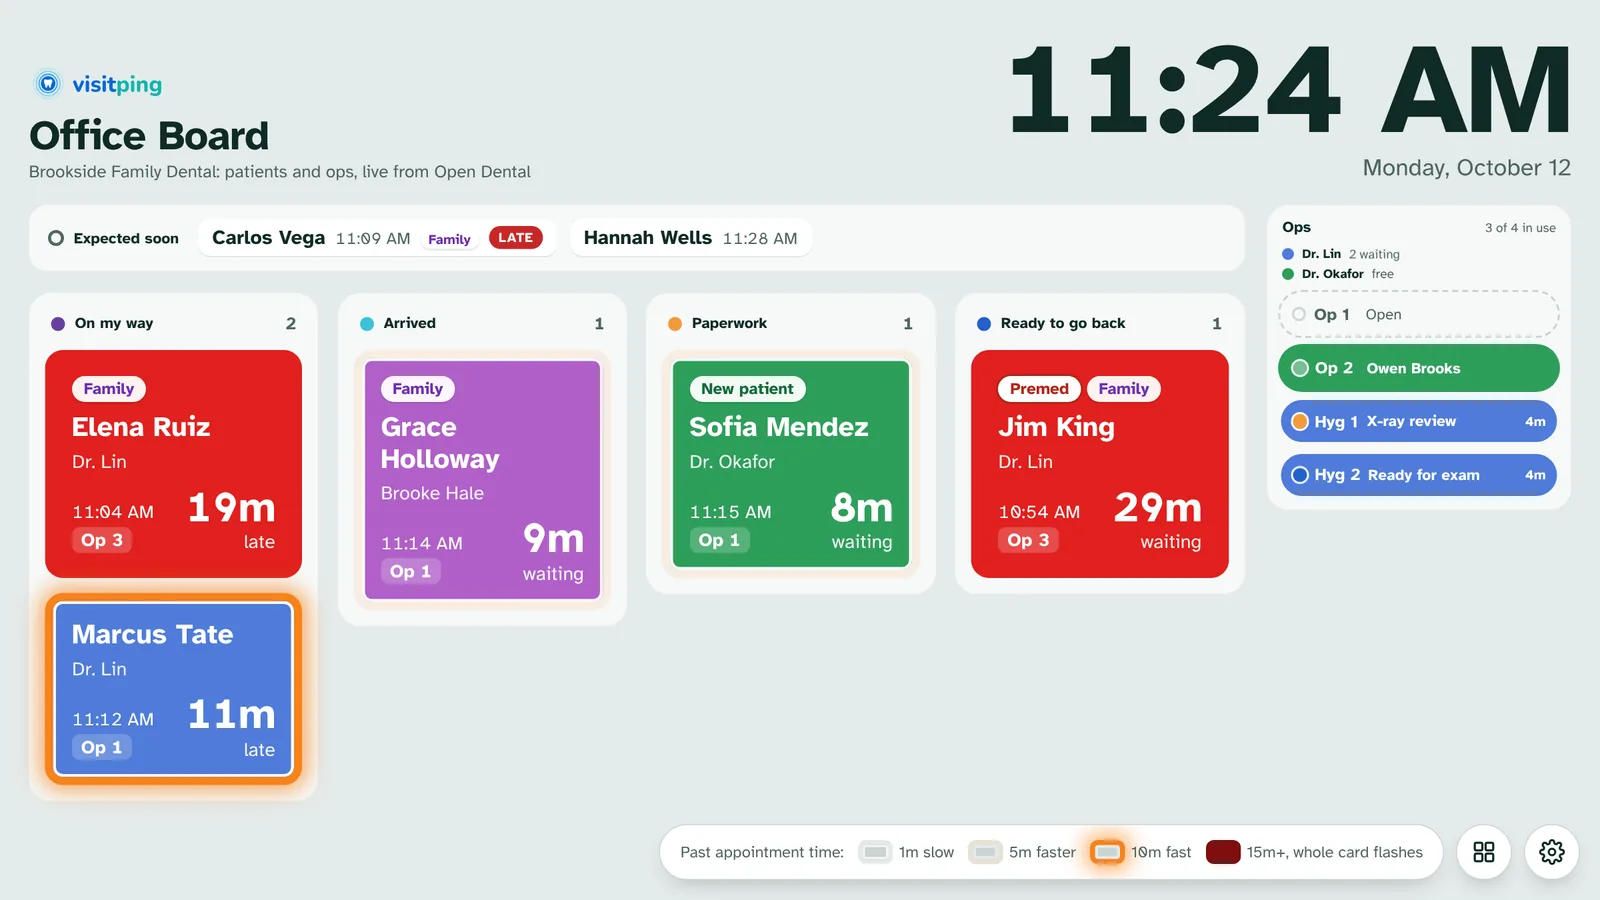Screen dimensions: 1600x900
Task: Click the Premed tag on Jim King
Action: (x=1039, y=389)
